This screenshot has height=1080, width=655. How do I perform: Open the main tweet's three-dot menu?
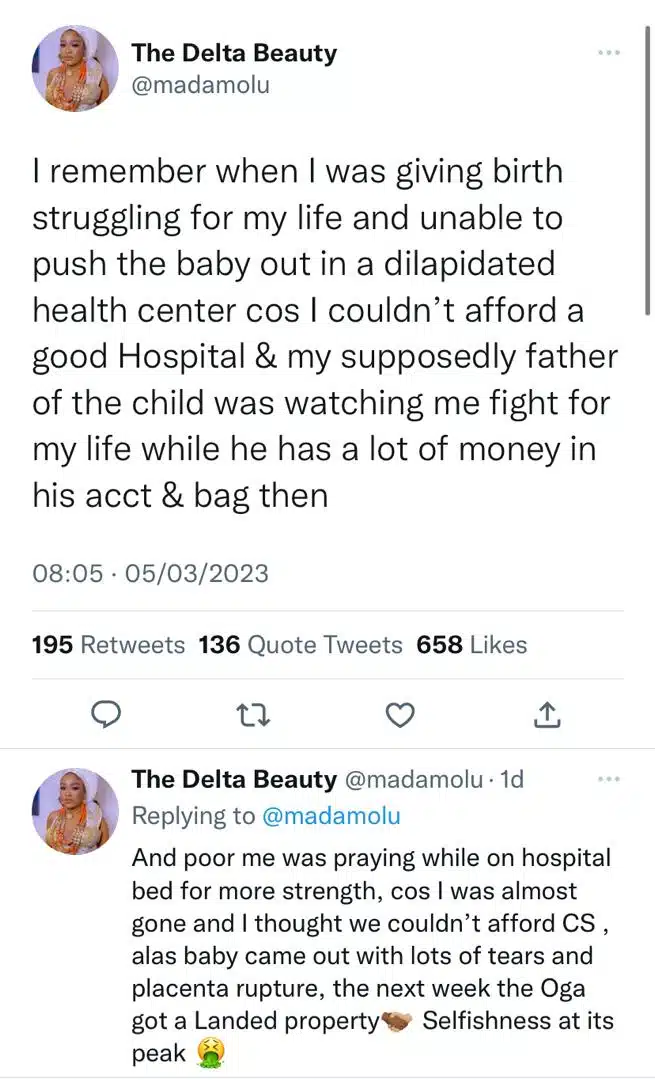click(609, 52)
